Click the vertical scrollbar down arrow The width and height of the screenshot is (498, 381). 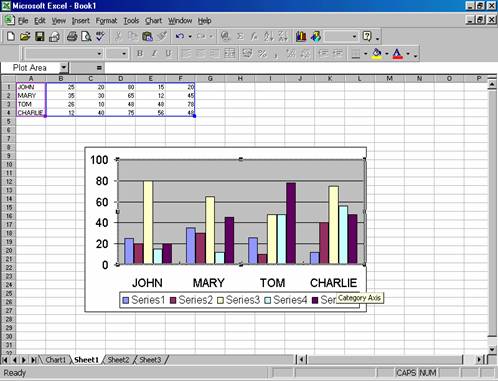(x=492, y=349)
